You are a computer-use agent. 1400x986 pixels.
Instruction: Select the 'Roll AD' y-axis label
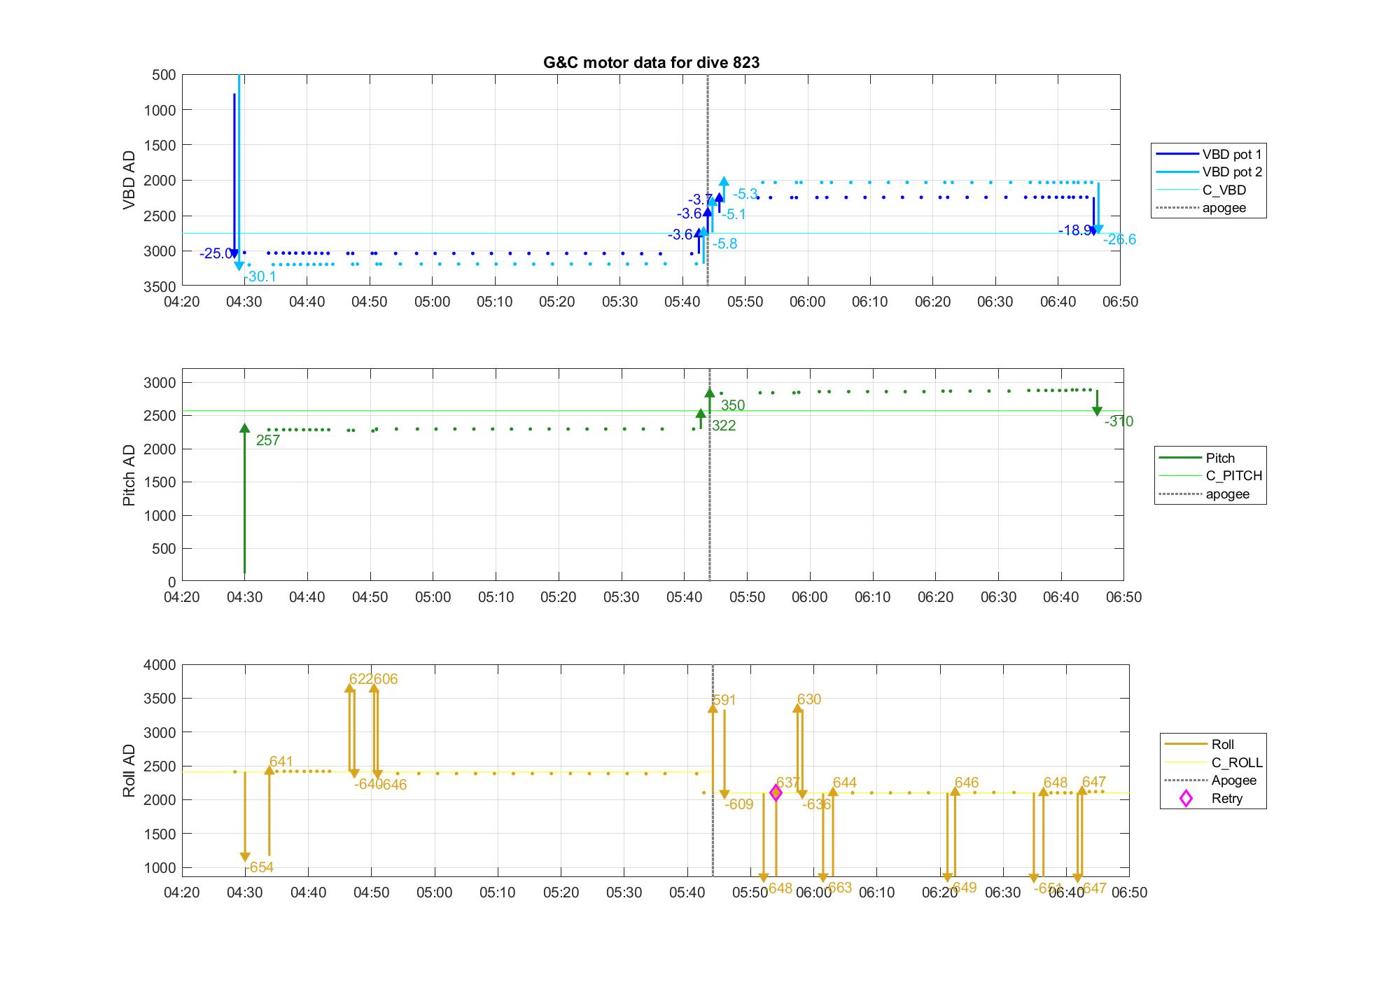click(129, 770)
